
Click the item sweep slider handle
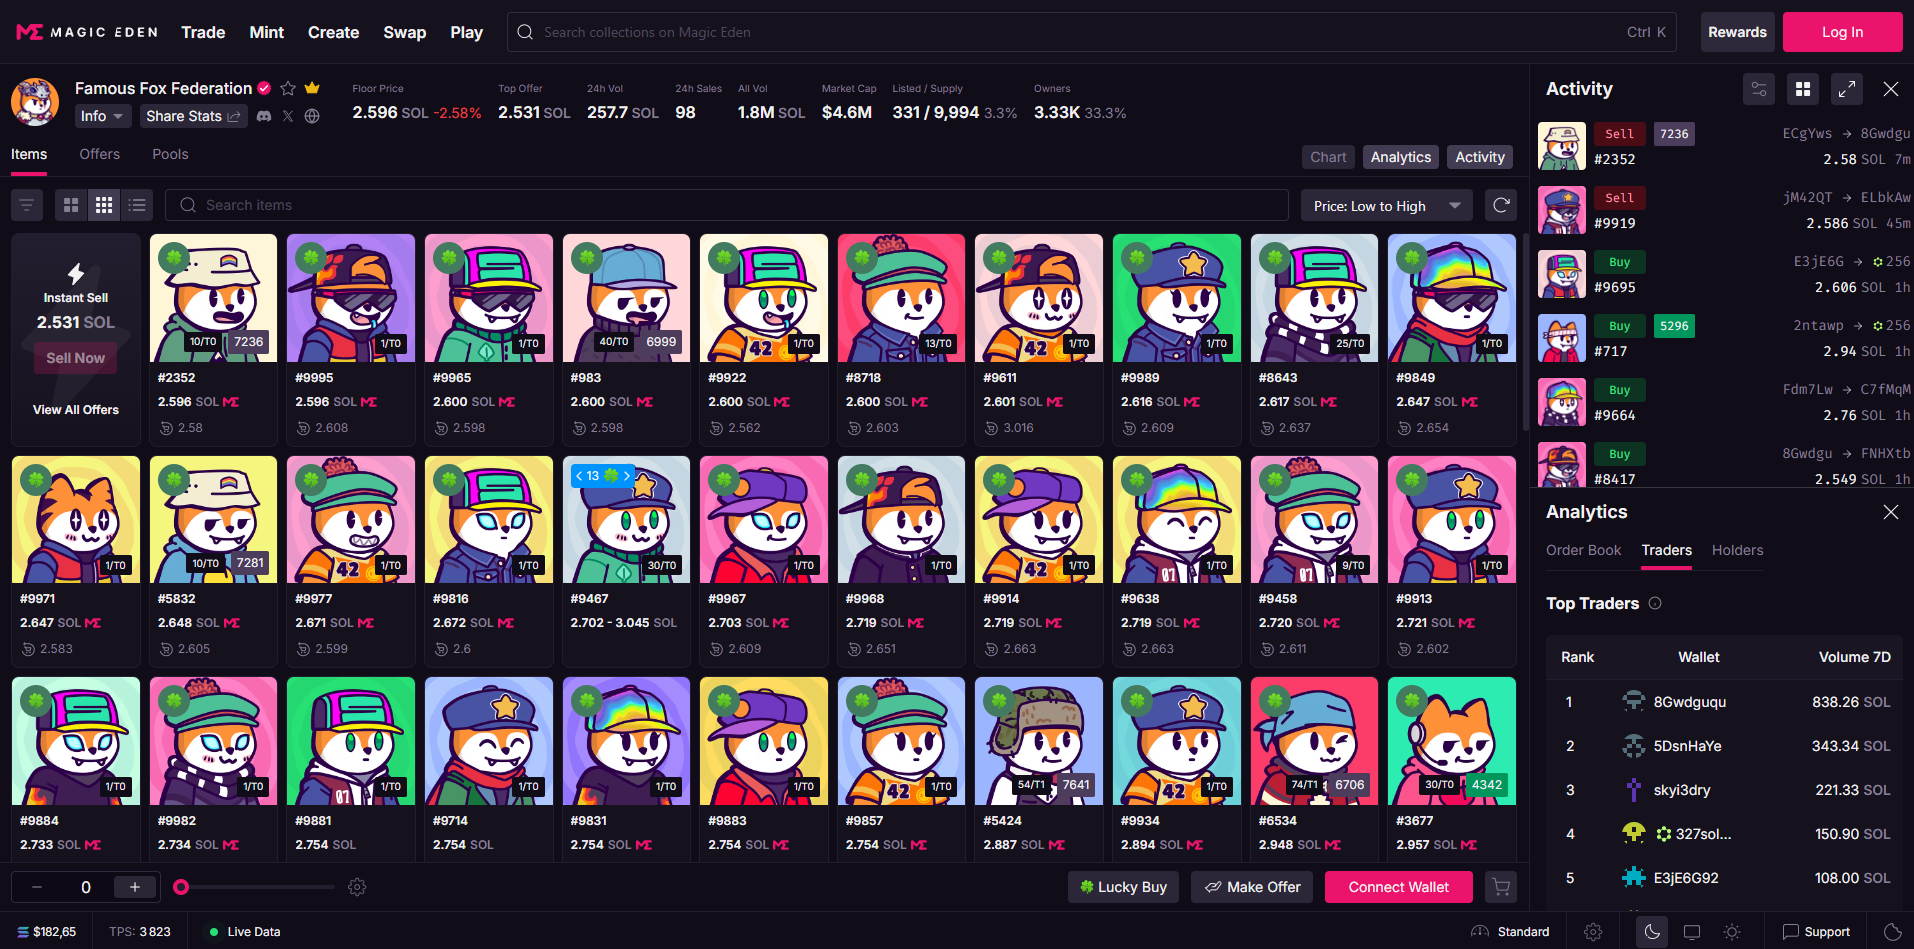[x=181, y=887]
